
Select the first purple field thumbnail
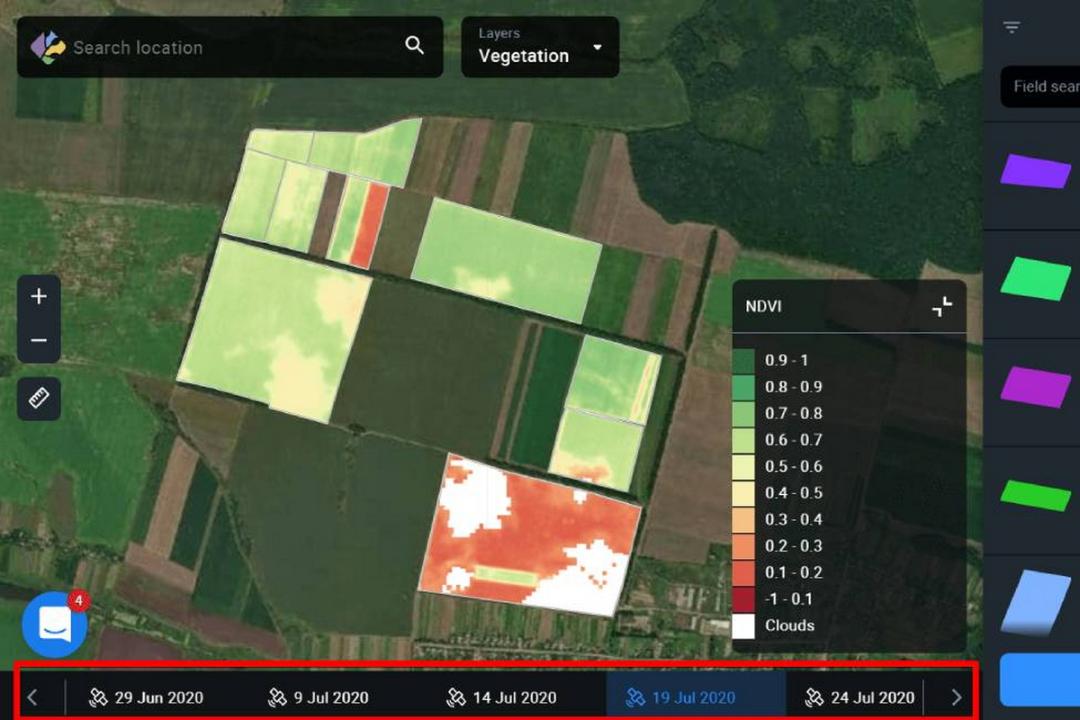pos(1035,171)
